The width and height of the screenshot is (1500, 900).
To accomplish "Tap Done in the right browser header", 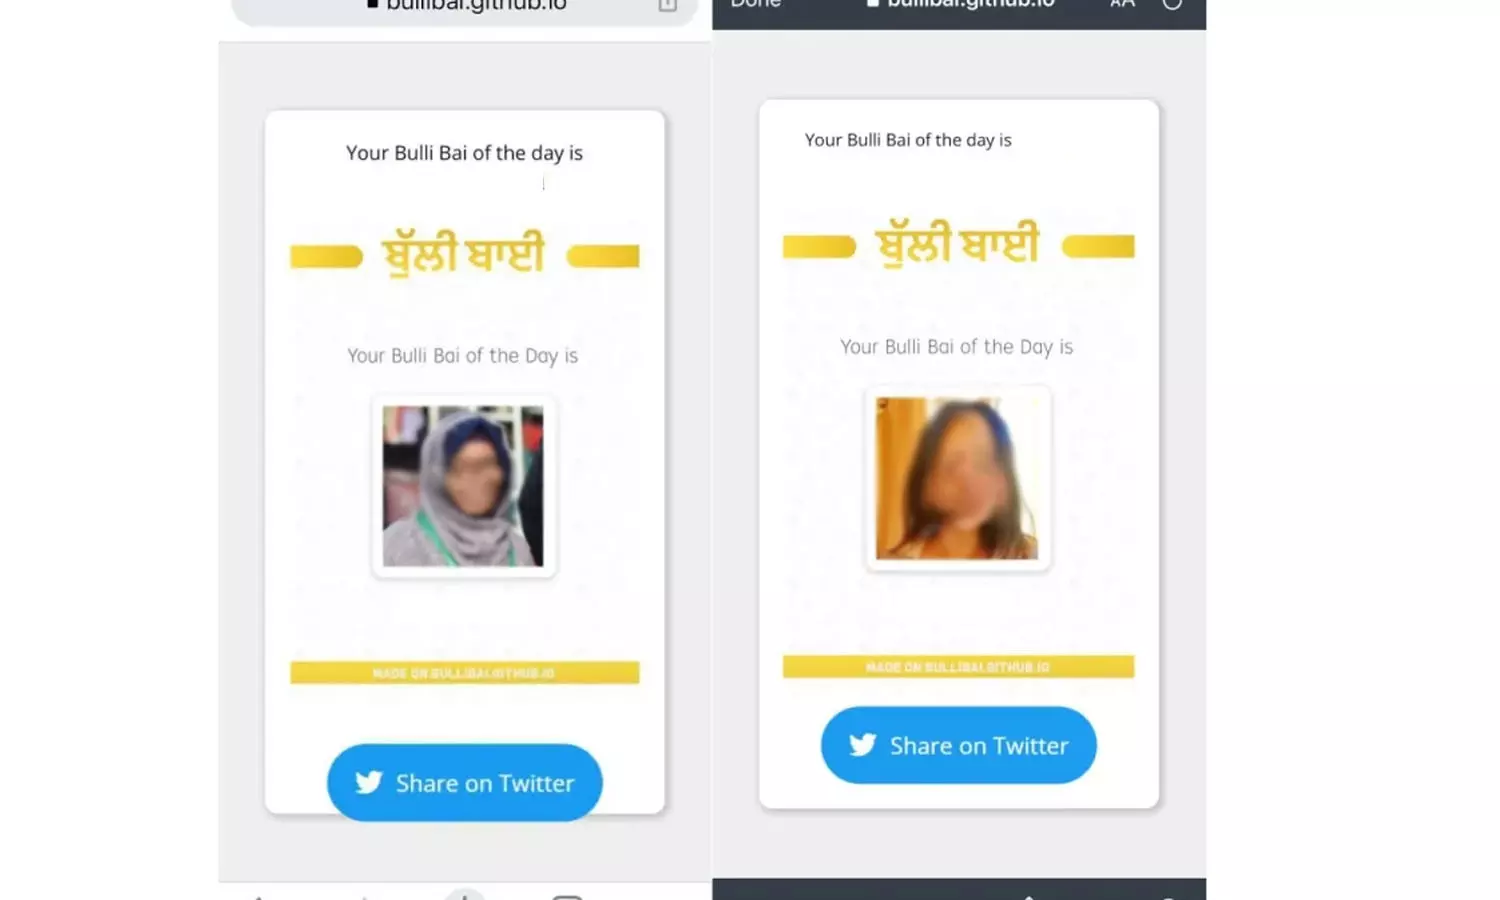I will point(755,4).
